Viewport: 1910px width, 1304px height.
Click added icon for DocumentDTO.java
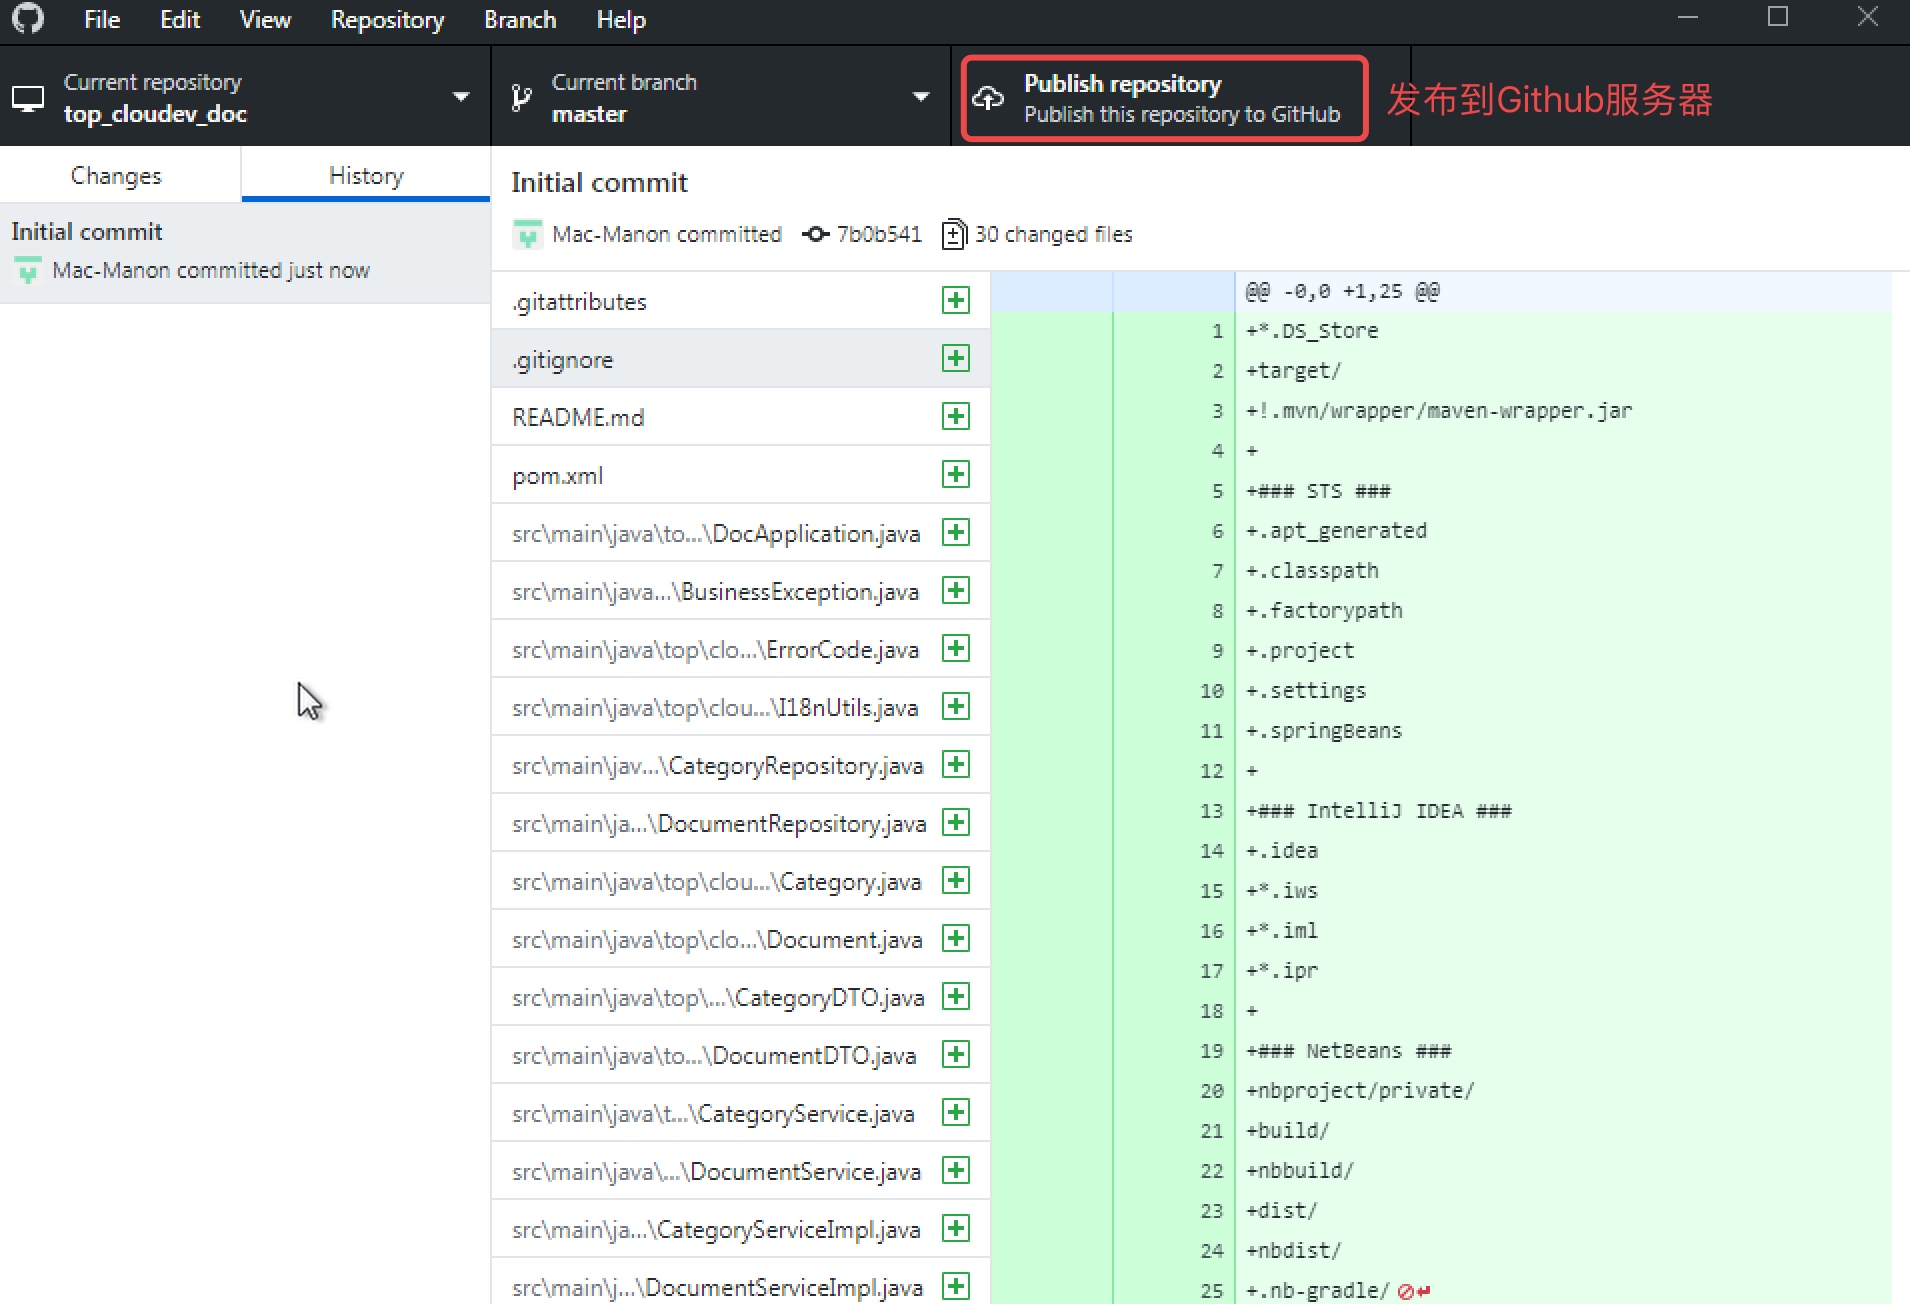(x=956, y=1054)
